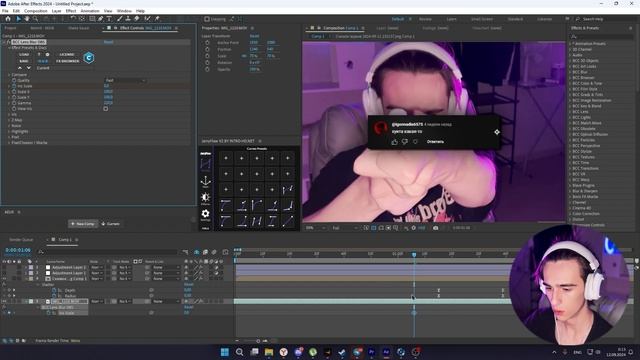Select the Pen tool
Image resolution: width=640 pixels, height=360 pixels.
100,19
